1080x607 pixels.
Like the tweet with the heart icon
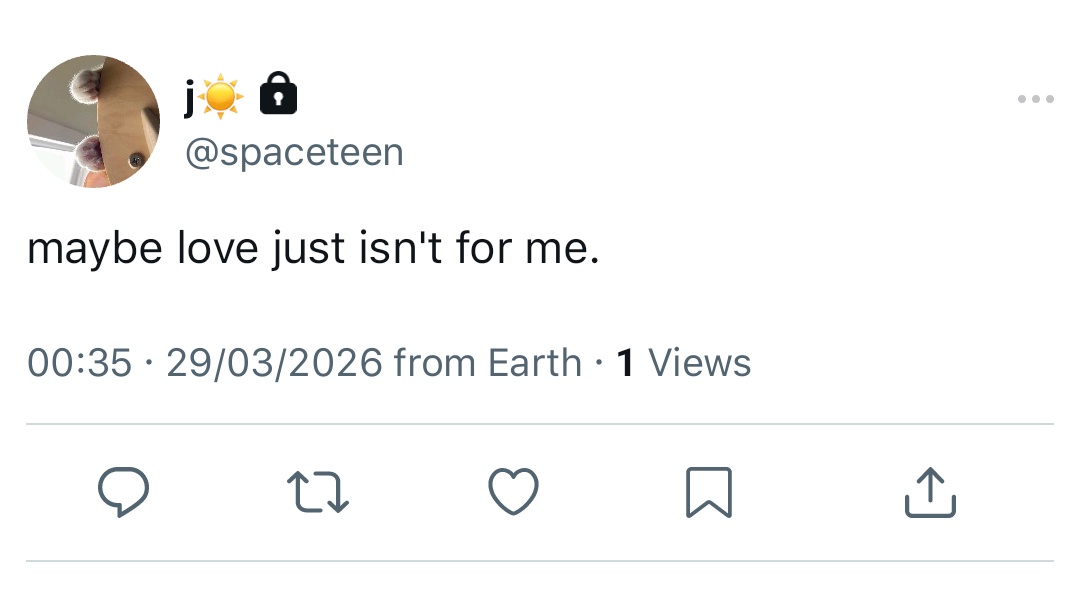click(x=514, y=492)
